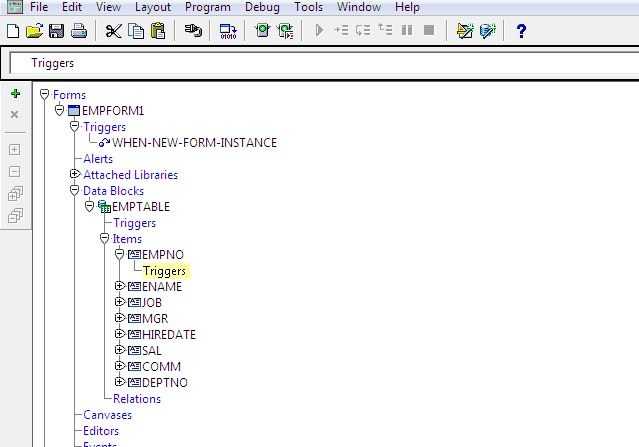Screen dimensions: 639x447
Task: Expand the MGR item node
Action: click(119, 318)
